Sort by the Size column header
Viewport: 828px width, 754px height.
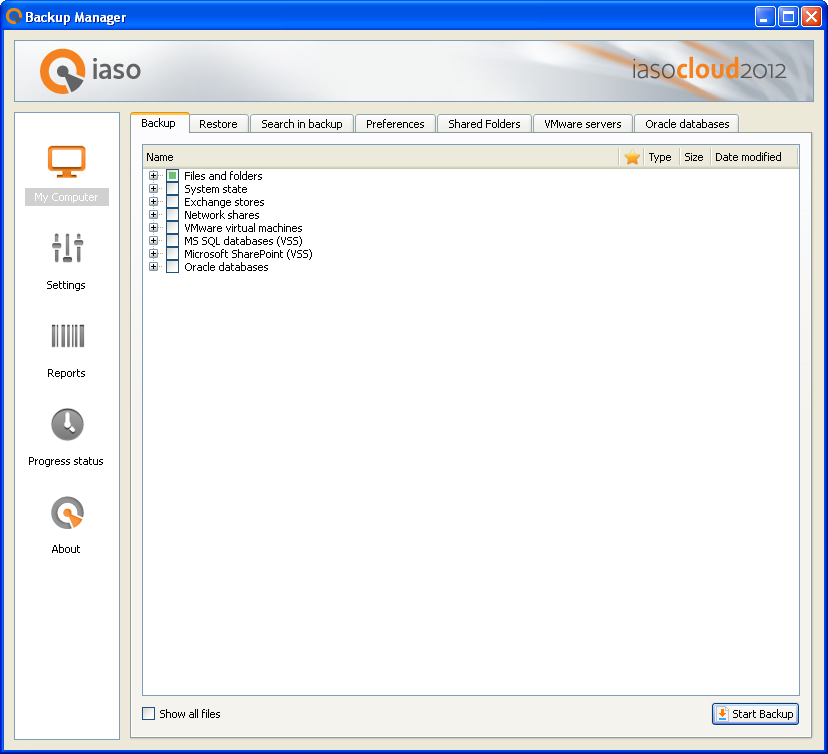point(694,157)
